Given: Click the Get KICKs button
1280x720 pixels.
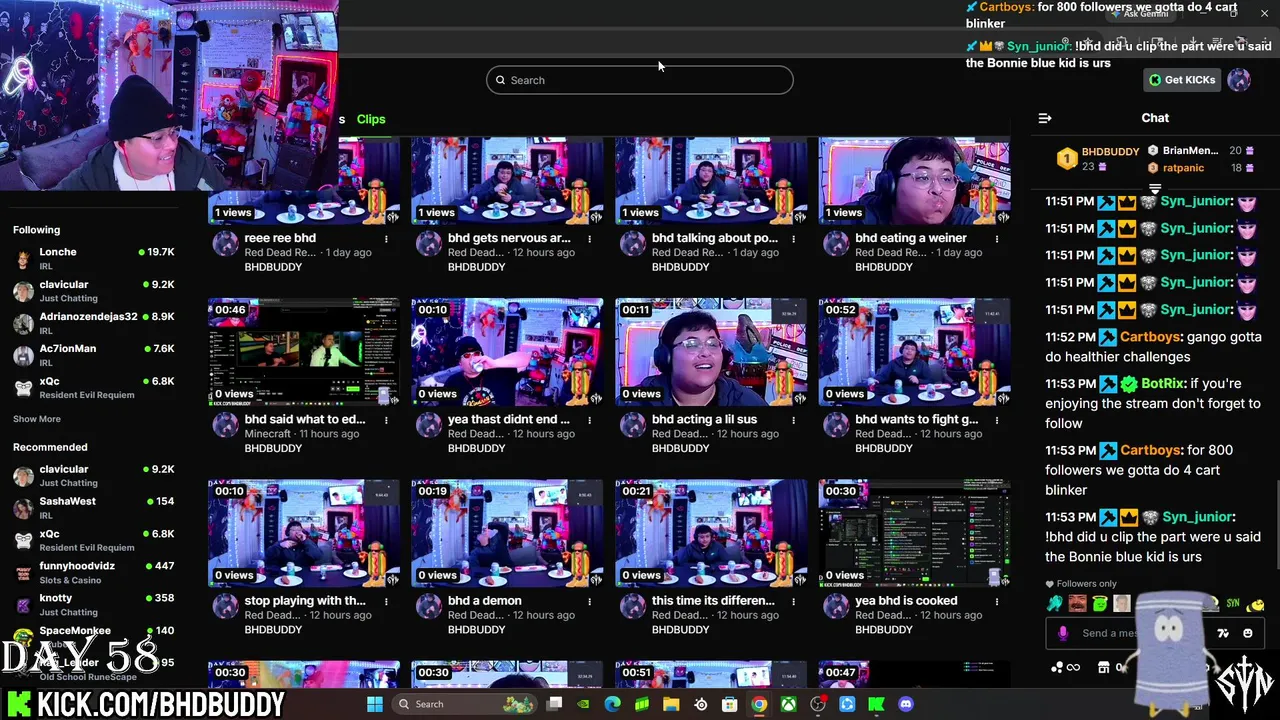Looking at the screenshot, I should [1181, 80].
